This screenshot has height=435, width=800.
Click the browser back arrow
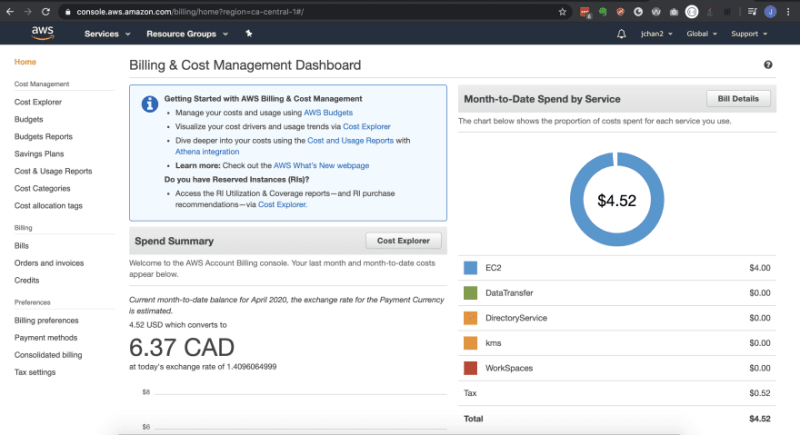click(10, 12)
